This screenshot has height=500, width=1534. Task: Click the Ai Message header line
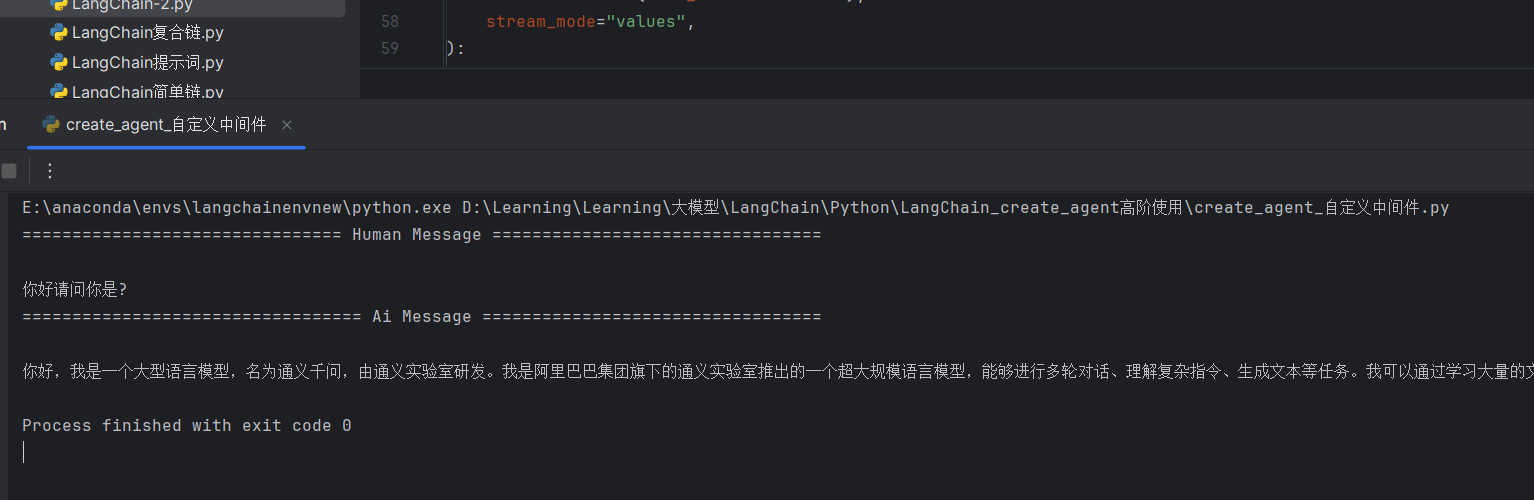421,317
